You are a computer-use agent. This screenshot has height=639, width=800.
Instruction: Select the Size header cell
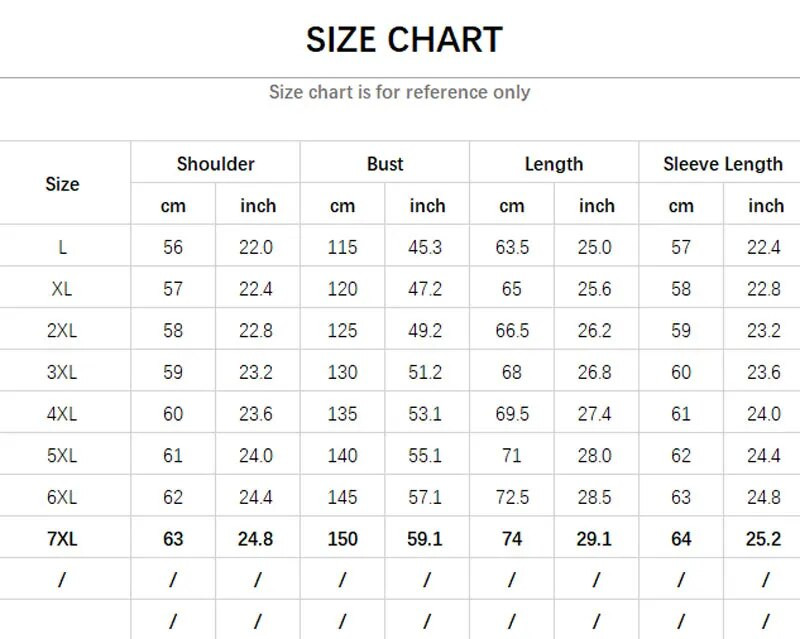[62, 184]
